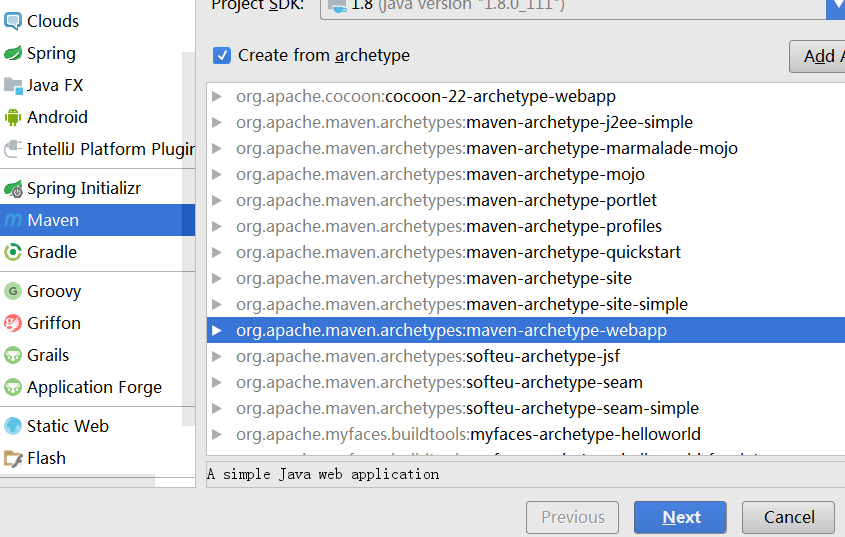The image size is (845, 537).
Task: Click the Java FX folder icon
Action: click(x=12, y=85)
